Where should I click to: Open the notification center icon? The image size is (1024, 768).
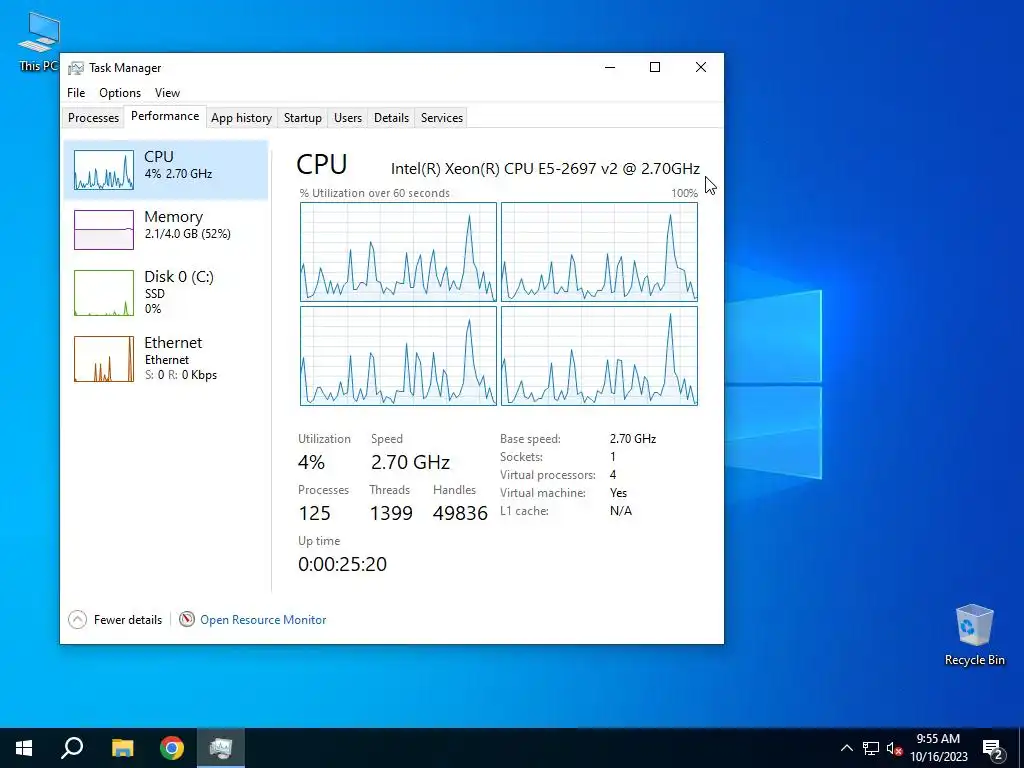click(x=993, y=748)
